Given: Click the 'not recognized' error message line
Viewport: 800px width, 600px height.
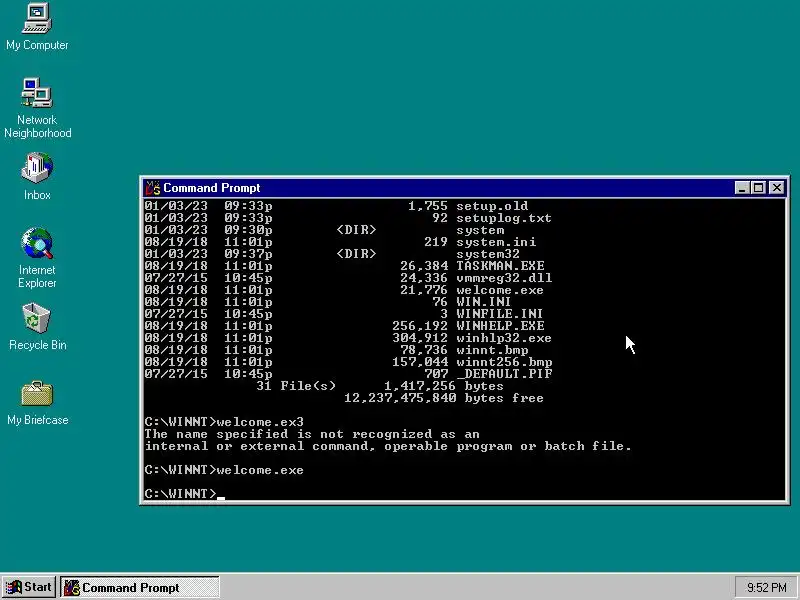Looking at the screenshot, I should point(312,434).
